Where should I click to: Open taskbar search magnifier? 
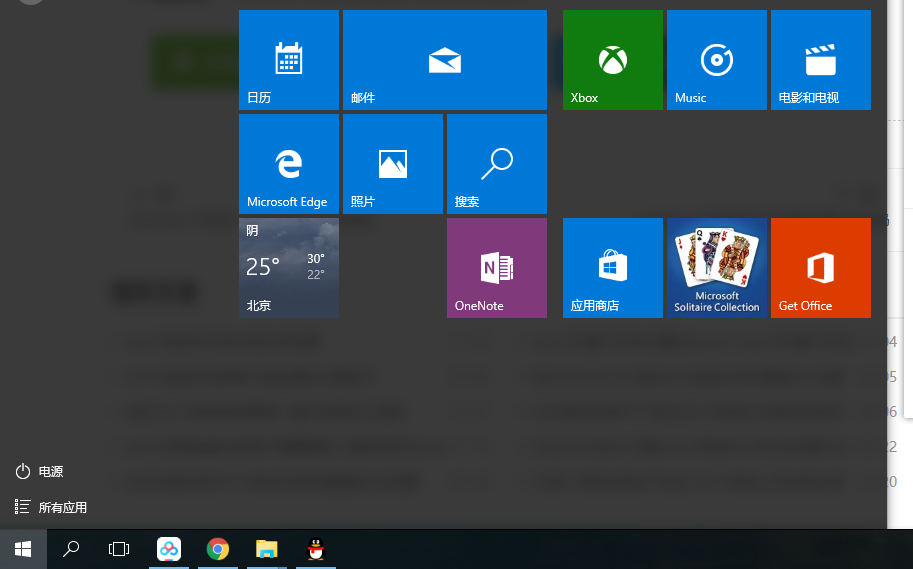click(x=71, y=549)
